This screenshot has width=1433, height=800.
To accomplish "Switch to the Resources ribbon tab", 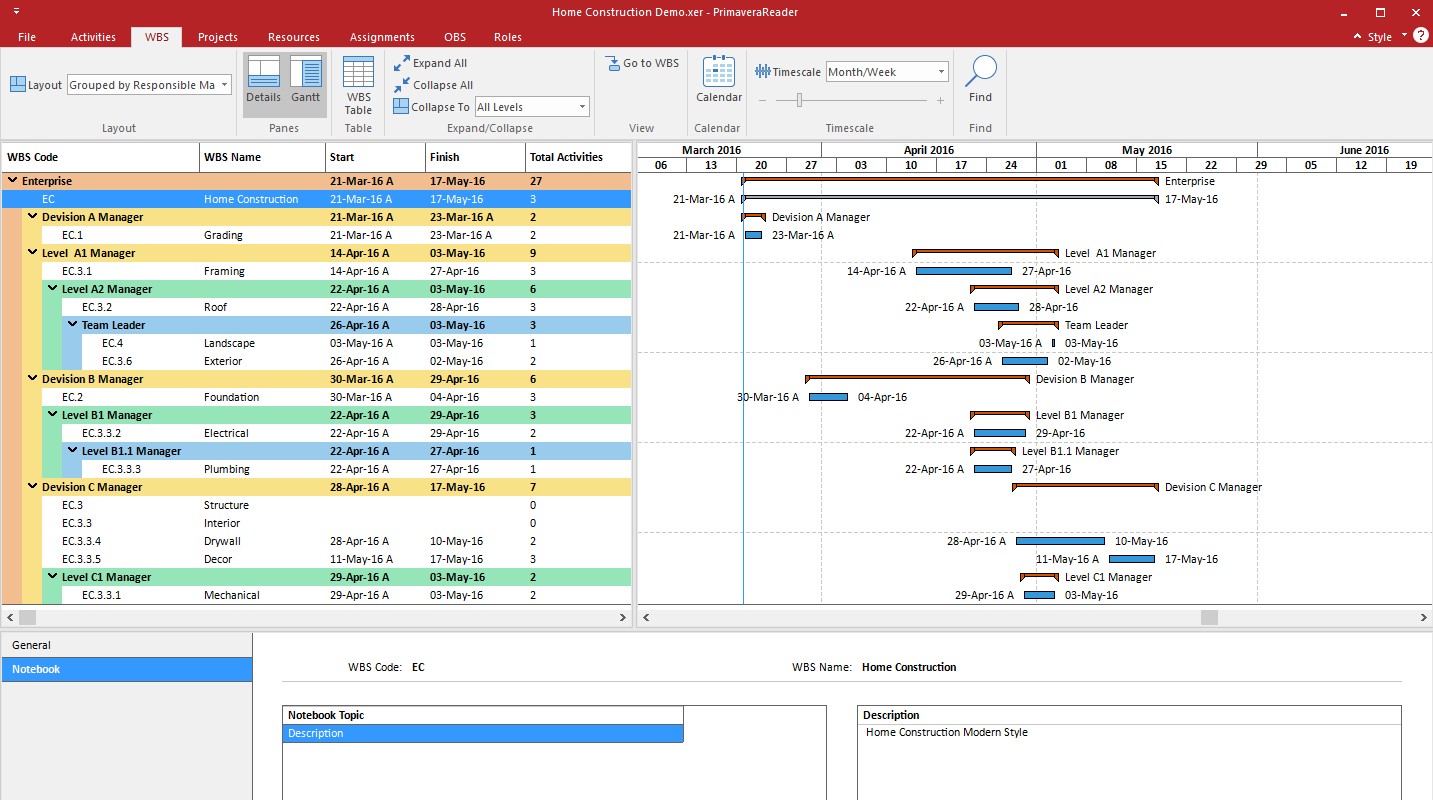I will coord(294,37).
